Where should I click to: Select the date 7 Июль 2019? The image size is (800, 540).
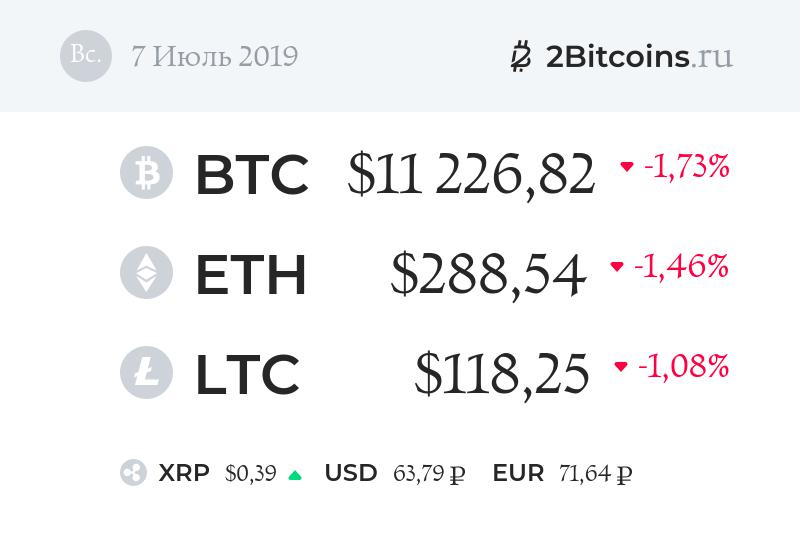click(x=214, y=56)
